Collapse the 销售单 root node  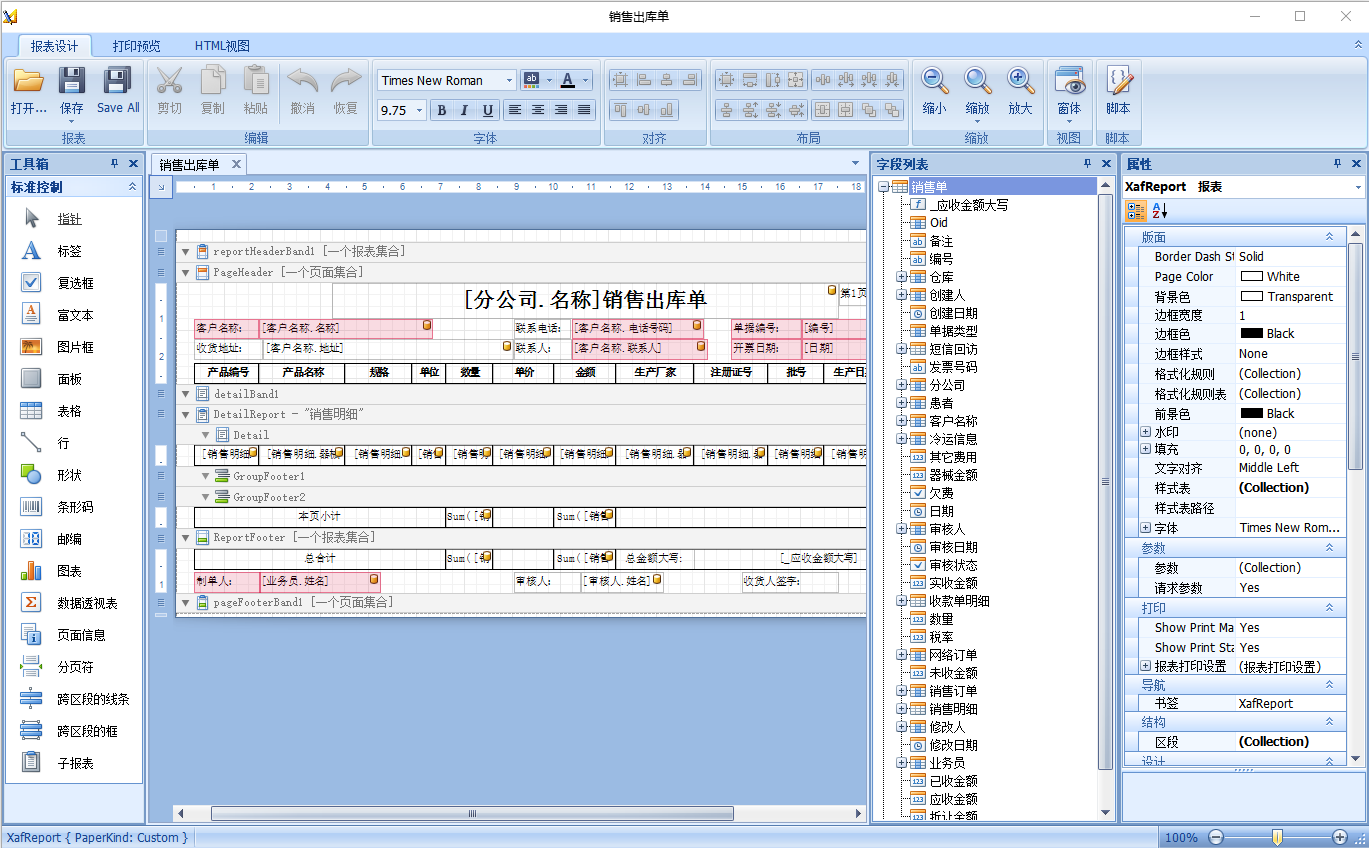pos(883,187)
